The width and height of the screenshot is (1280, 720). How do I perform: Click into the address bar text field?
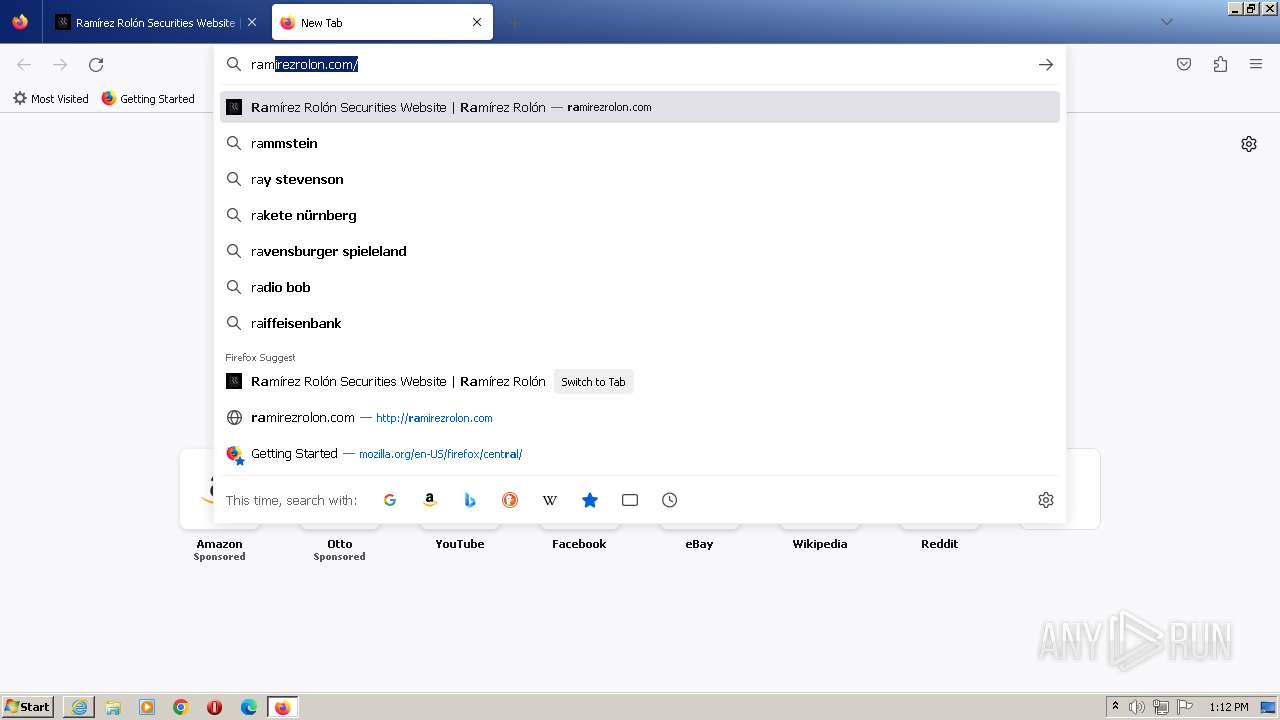click(640, 65)
